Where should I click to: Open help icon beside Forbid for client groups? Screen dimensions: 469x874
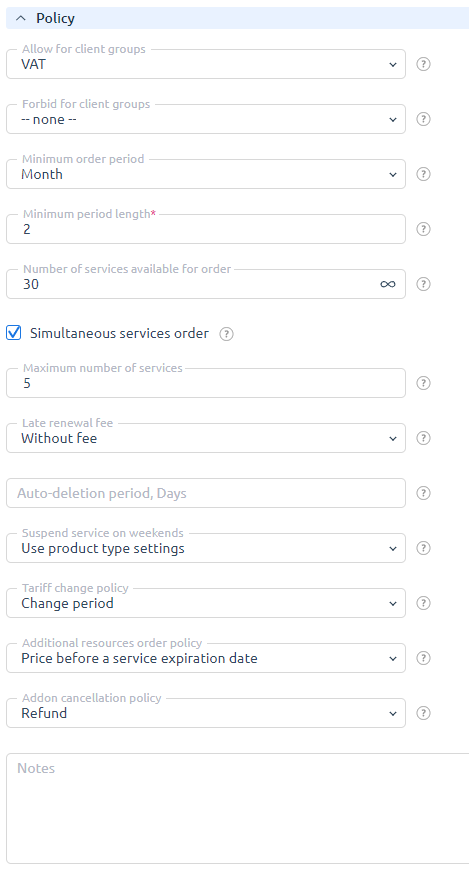[423, 119]
